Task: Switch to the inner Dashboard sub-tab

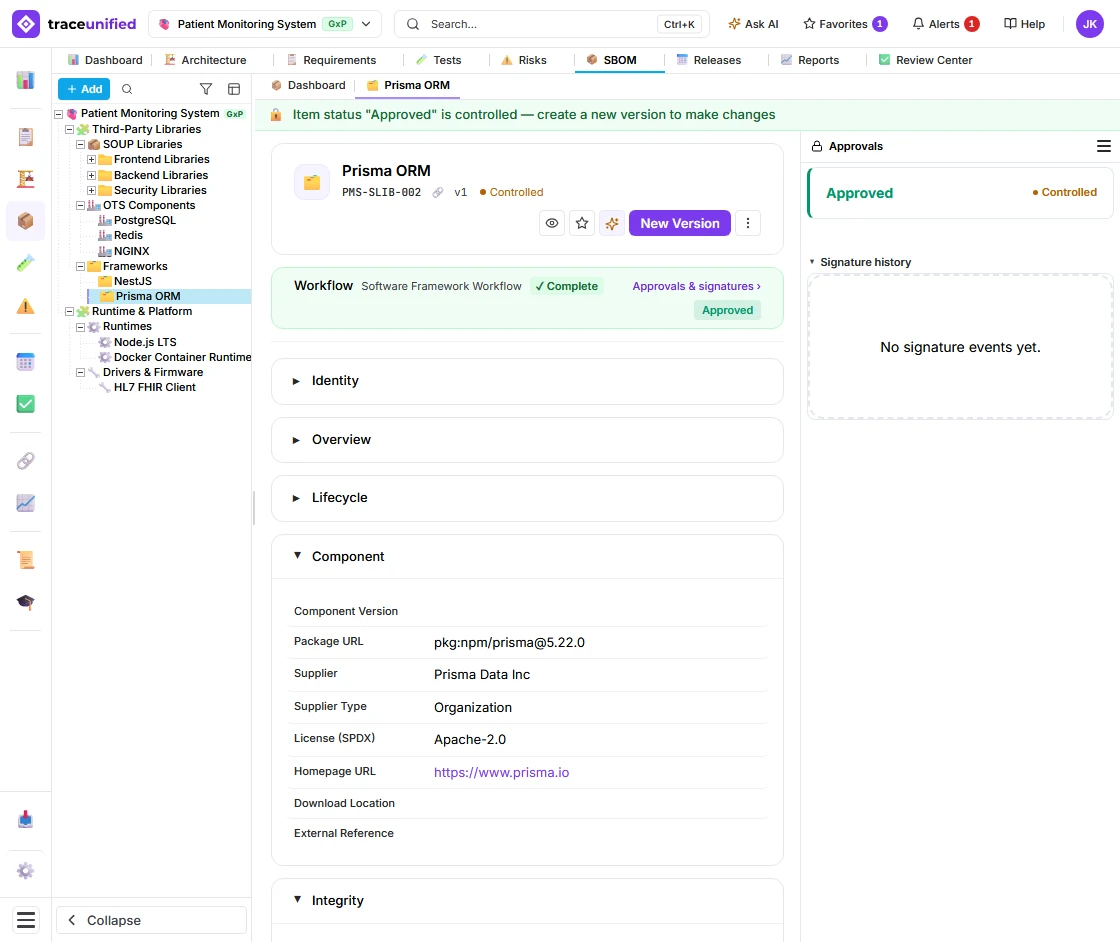Action: click(309, 85)
